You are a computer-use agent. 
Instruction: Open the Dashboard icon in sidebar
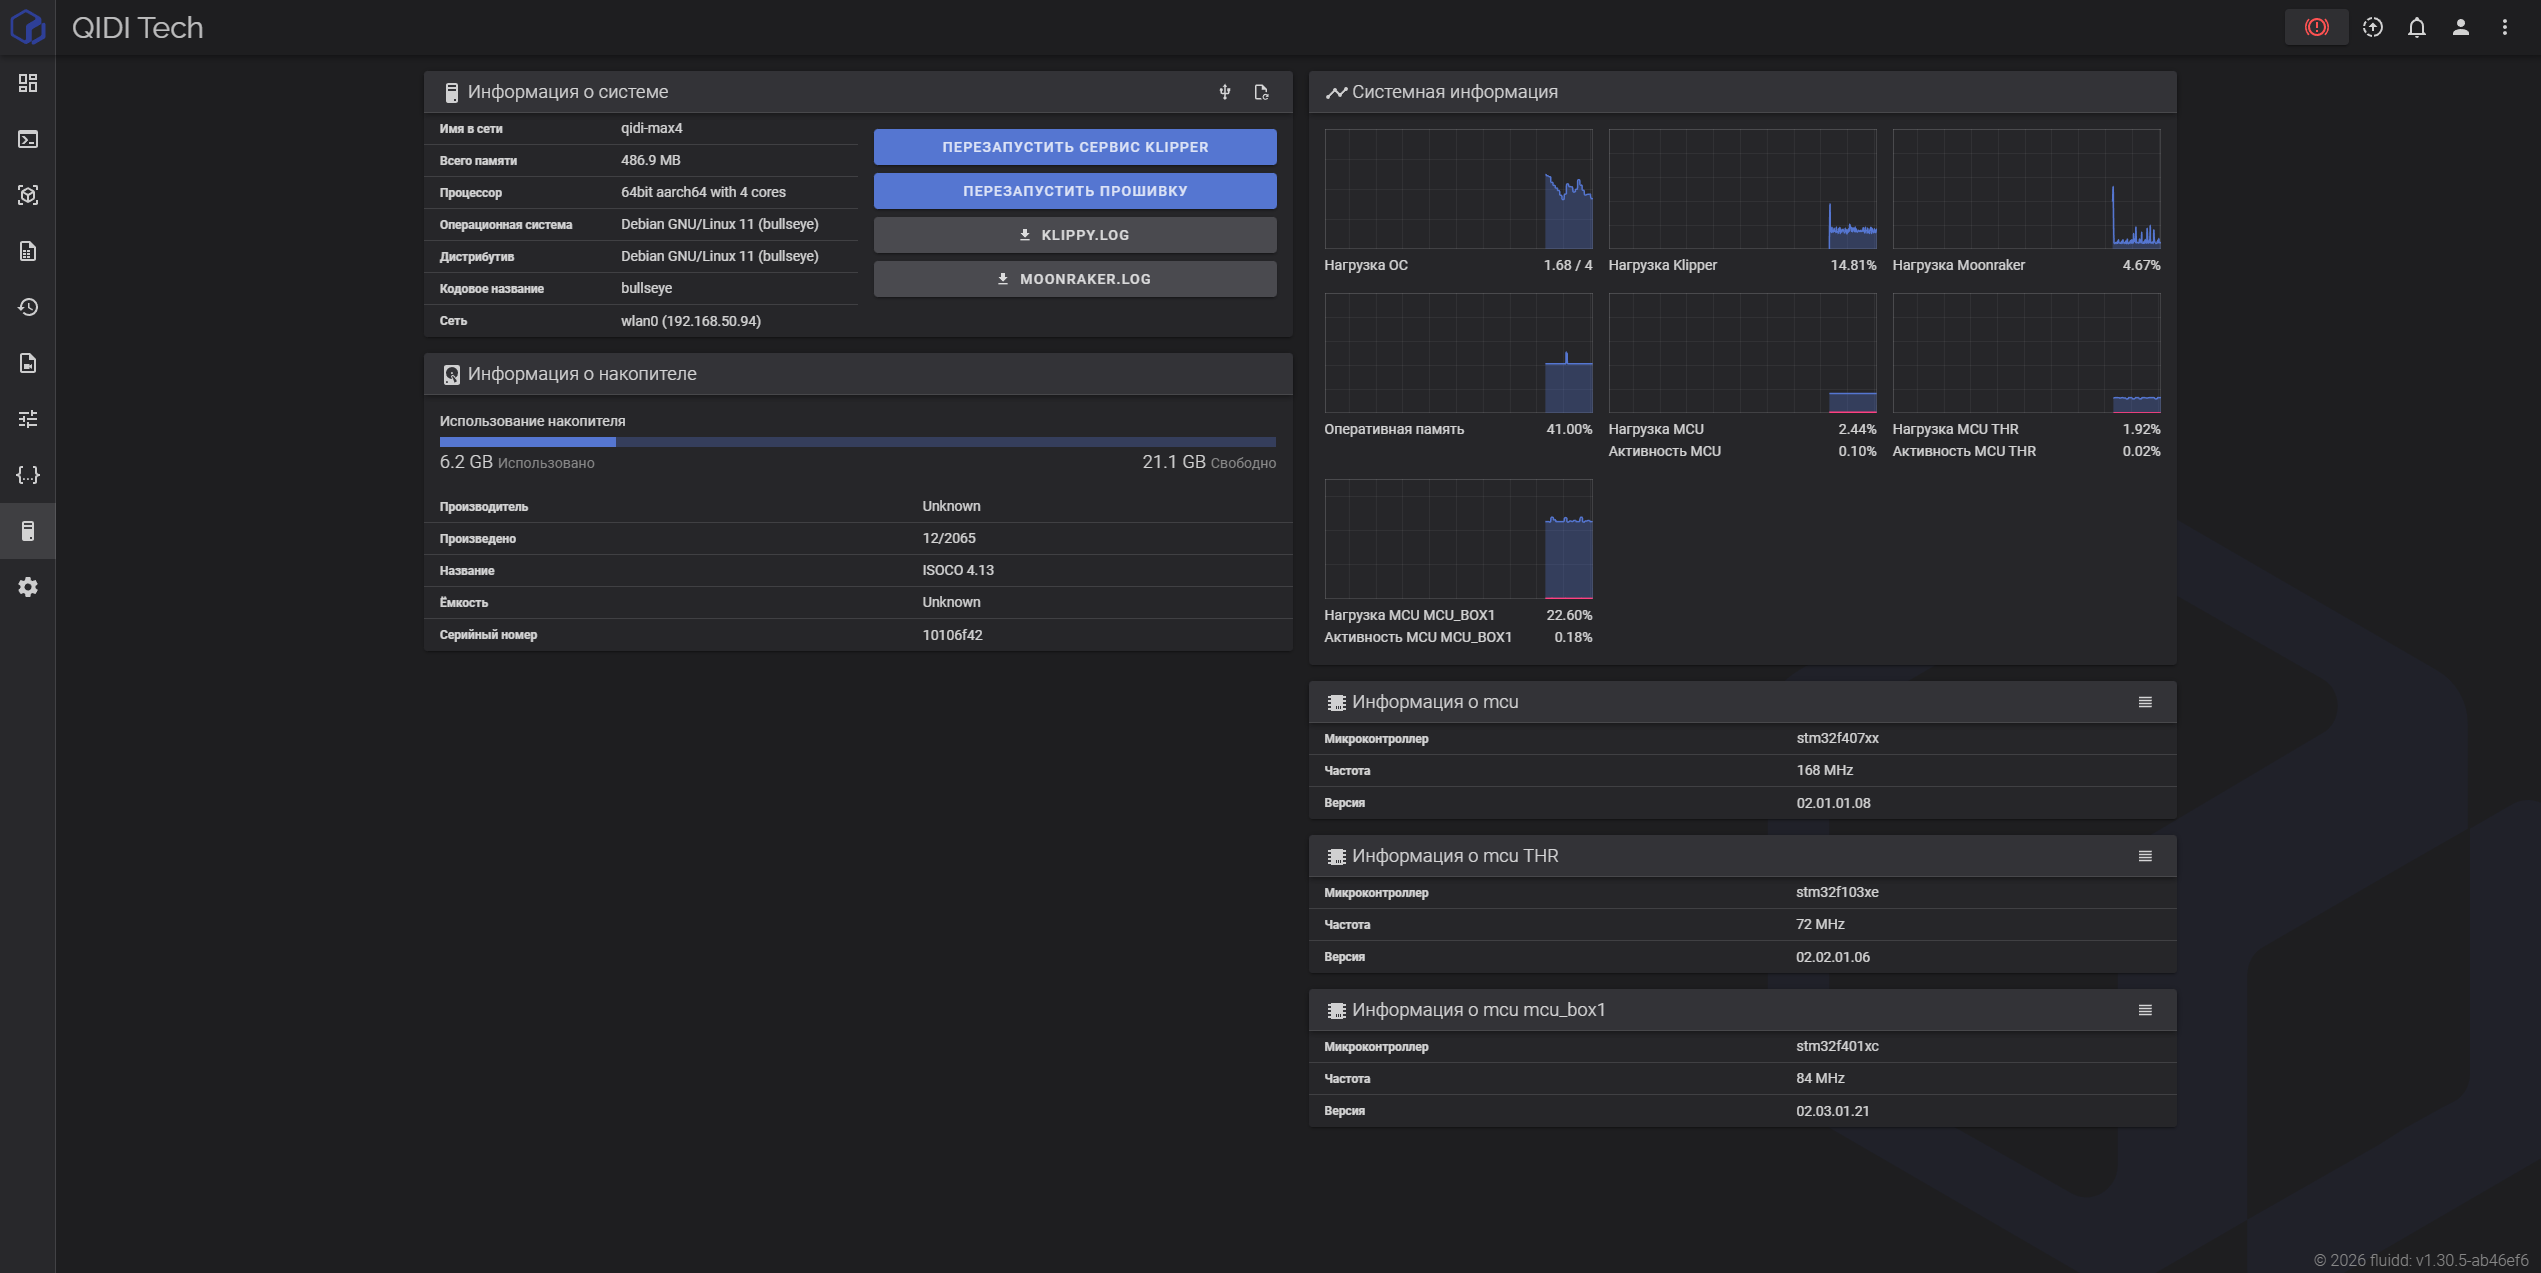point(28,83)
